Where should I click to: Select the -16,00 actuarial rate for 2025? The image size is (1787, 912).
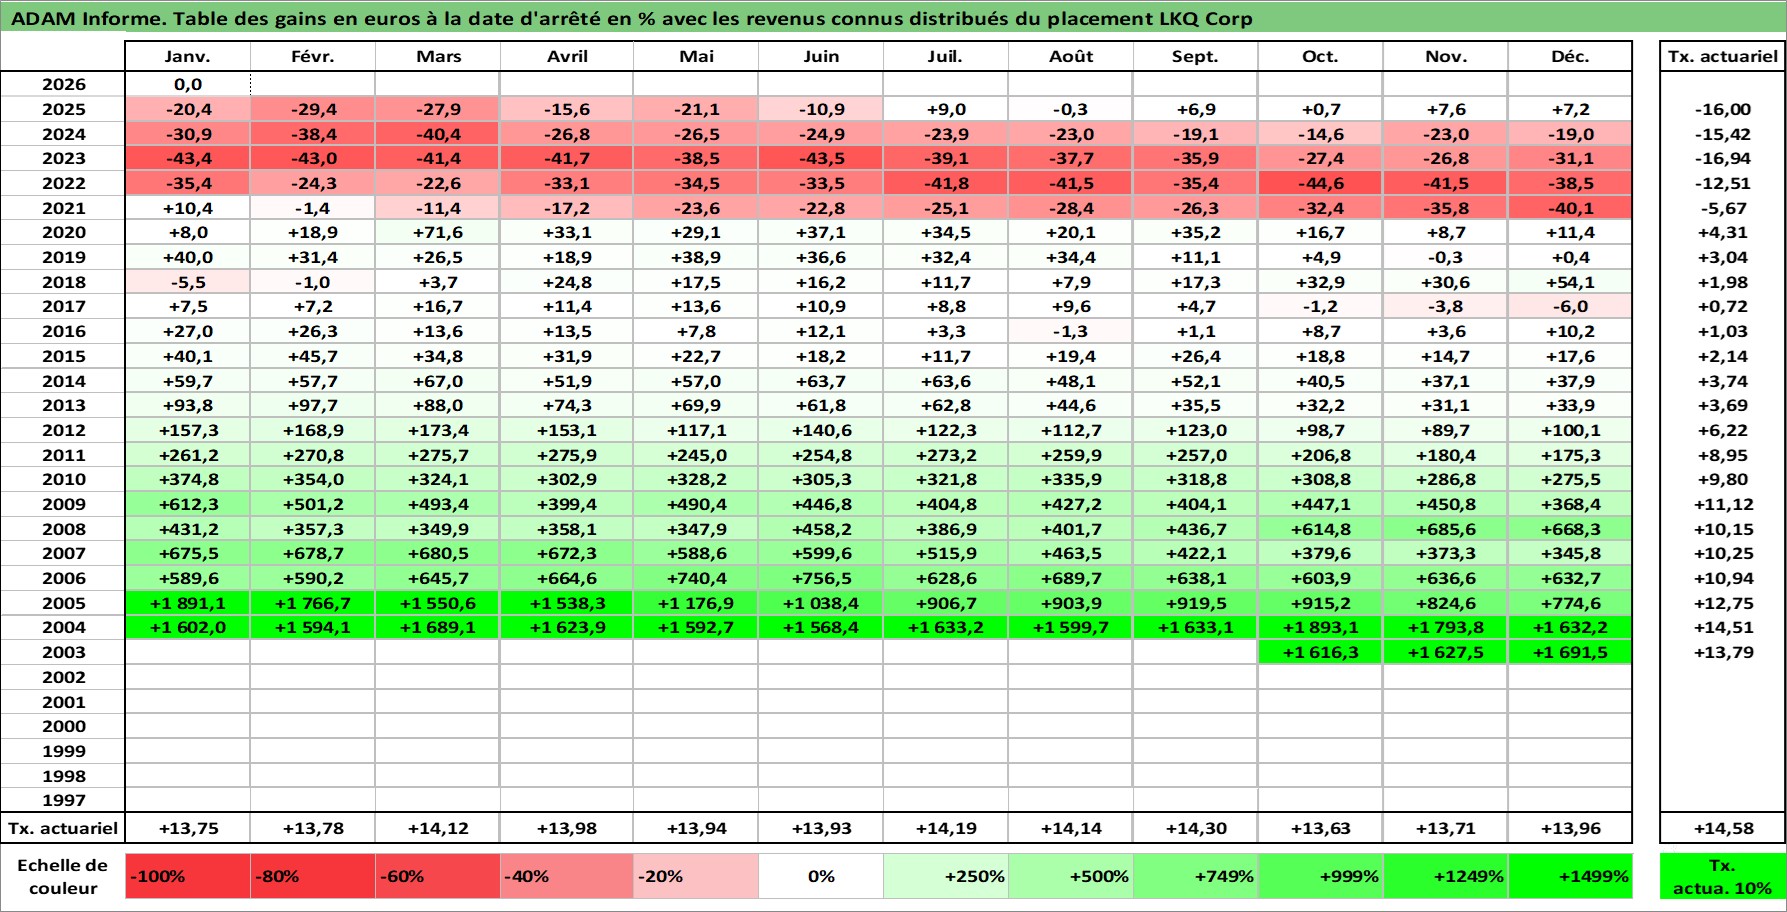pyautogui.click(x=1723, y=109)
